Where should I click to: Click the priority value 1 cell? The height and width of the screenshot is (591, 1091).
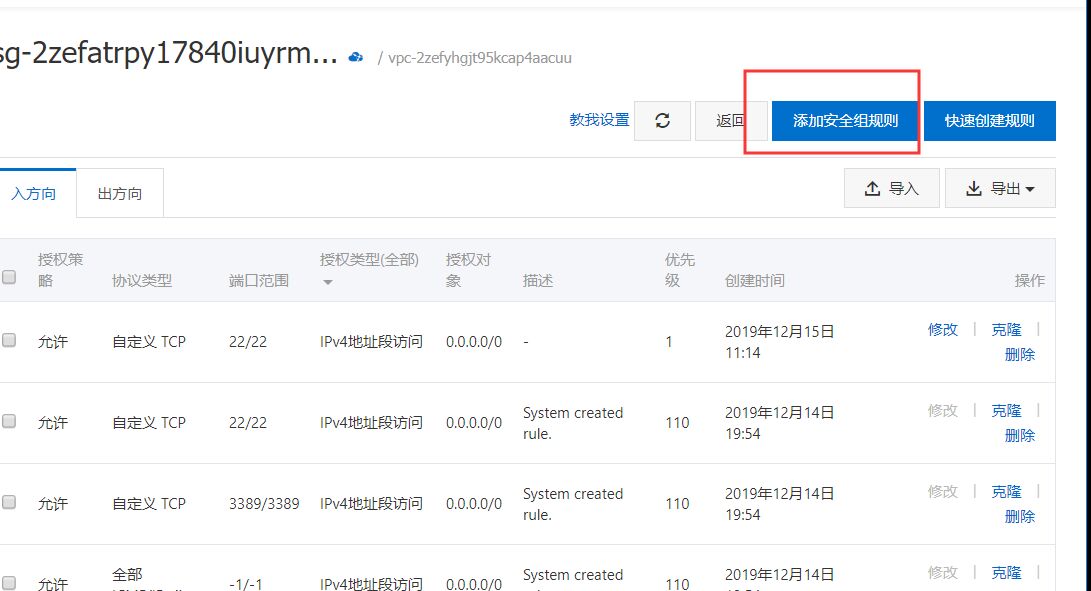tap(669, 342)
